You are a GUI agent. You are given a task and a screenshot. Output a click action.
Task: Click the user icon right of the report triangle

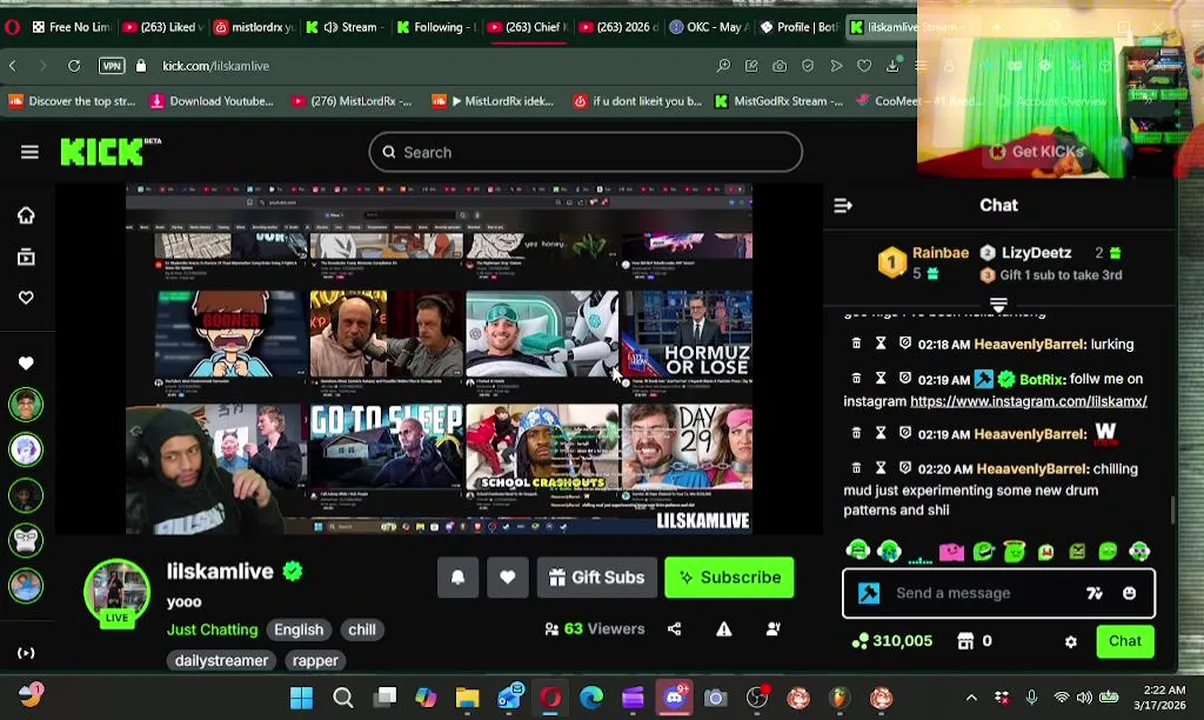(773, 629)
